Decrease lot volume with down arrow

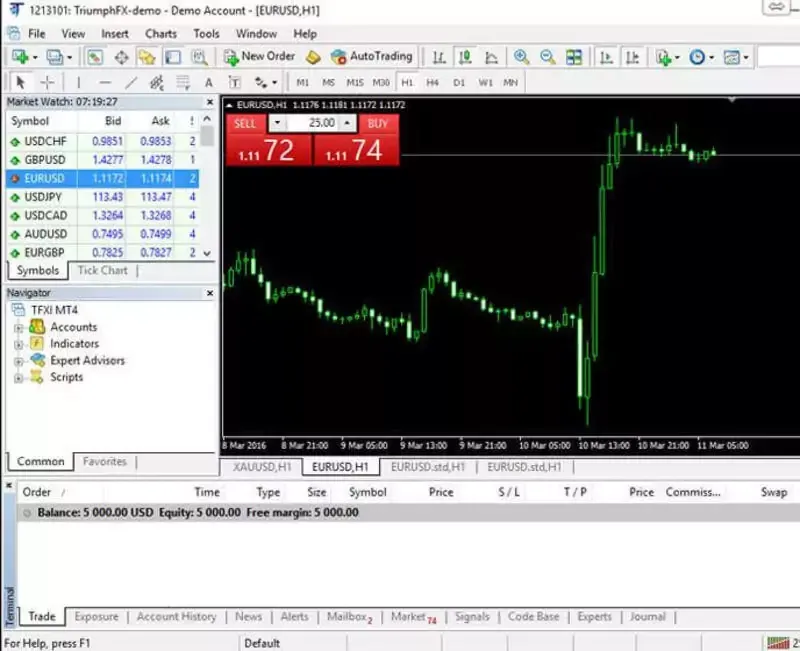click(x=277, y=123)
